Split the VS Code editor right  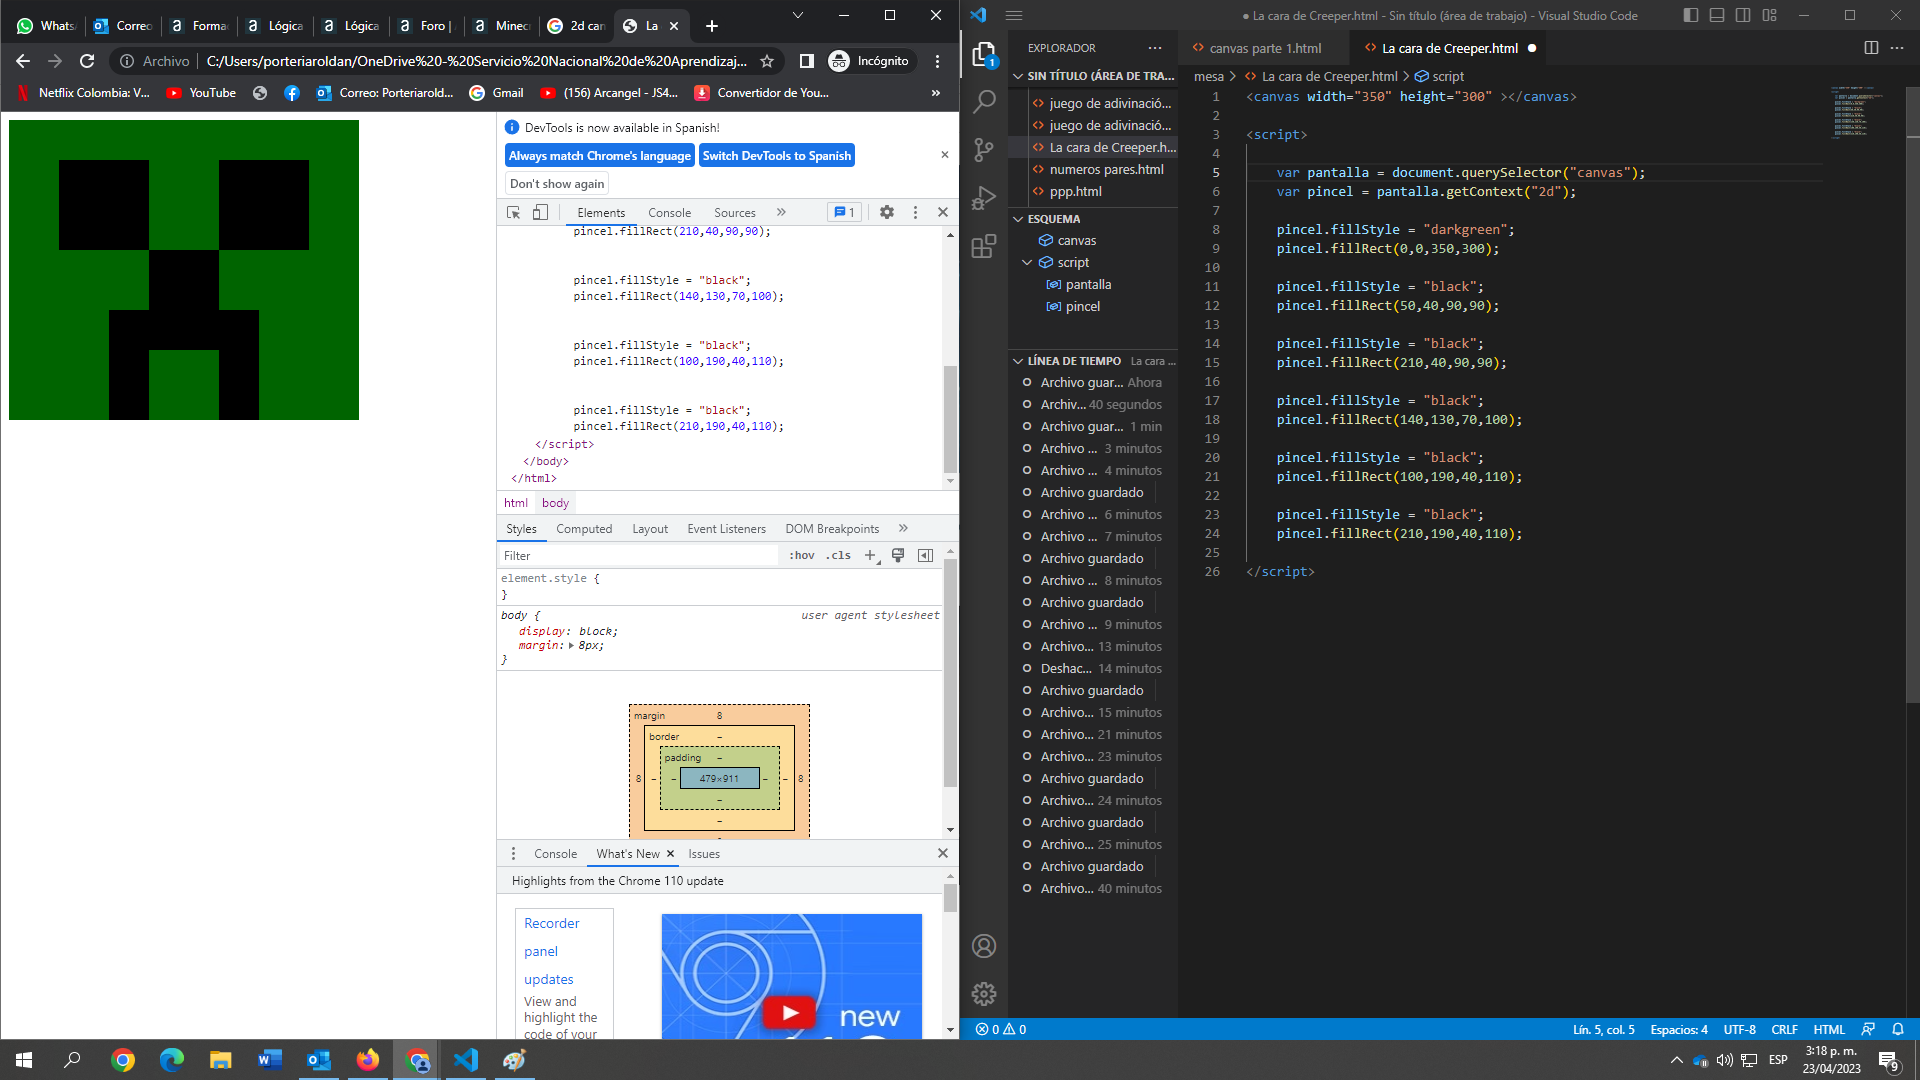pos(1871,48)
